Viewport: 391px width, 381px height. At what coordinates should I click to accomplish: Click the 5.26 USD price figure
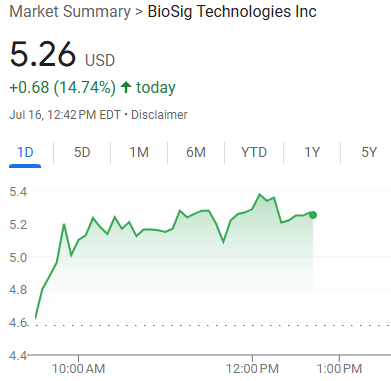(62, 54)
